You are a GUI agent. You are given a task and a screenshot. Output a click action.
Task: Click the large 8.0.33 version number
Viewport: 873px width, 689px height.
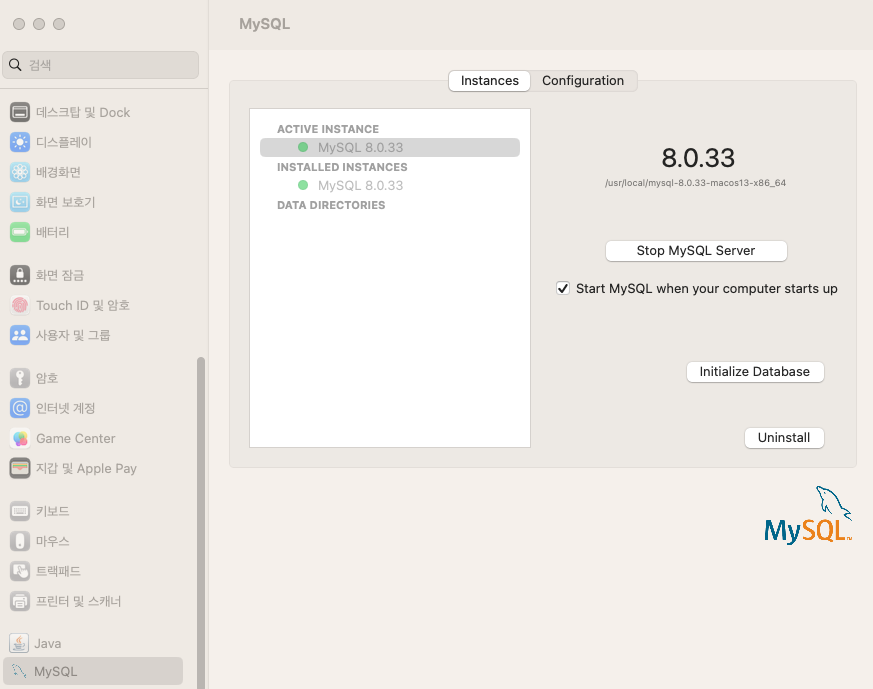[x=698, y=158]
